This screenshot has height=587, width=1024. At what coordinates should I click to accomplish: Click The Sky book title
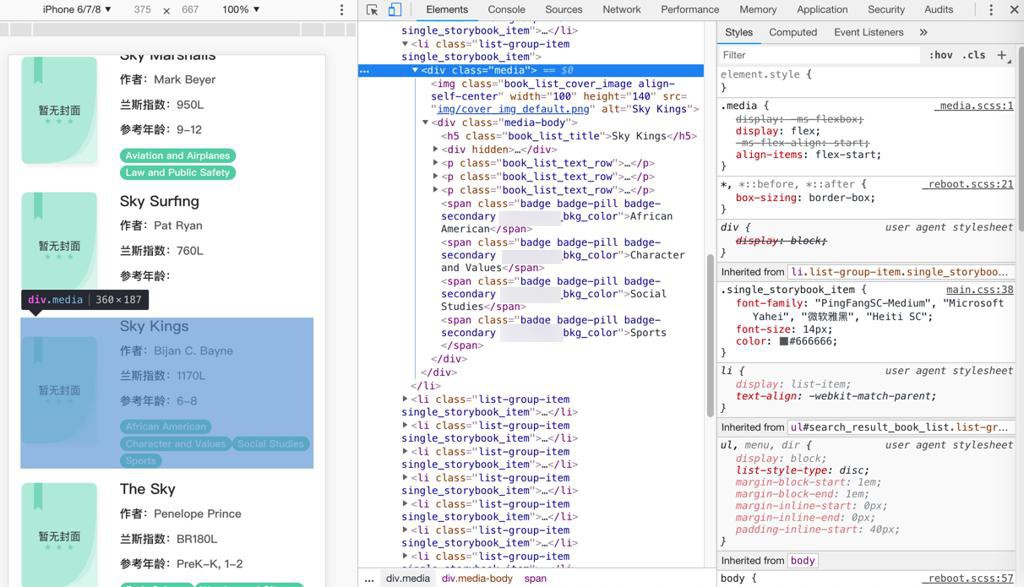(x=148, y=489)
